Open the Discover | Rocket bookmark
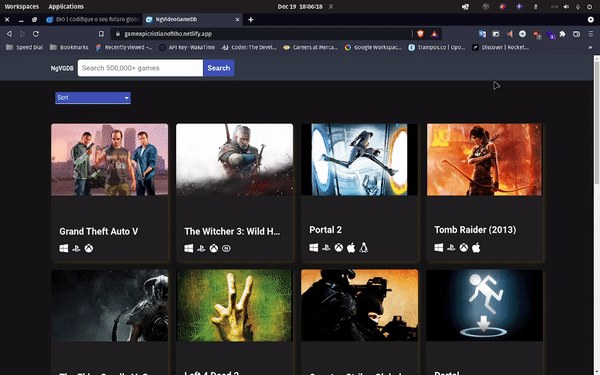The image size is (600, 375). (x=501, y=47)
